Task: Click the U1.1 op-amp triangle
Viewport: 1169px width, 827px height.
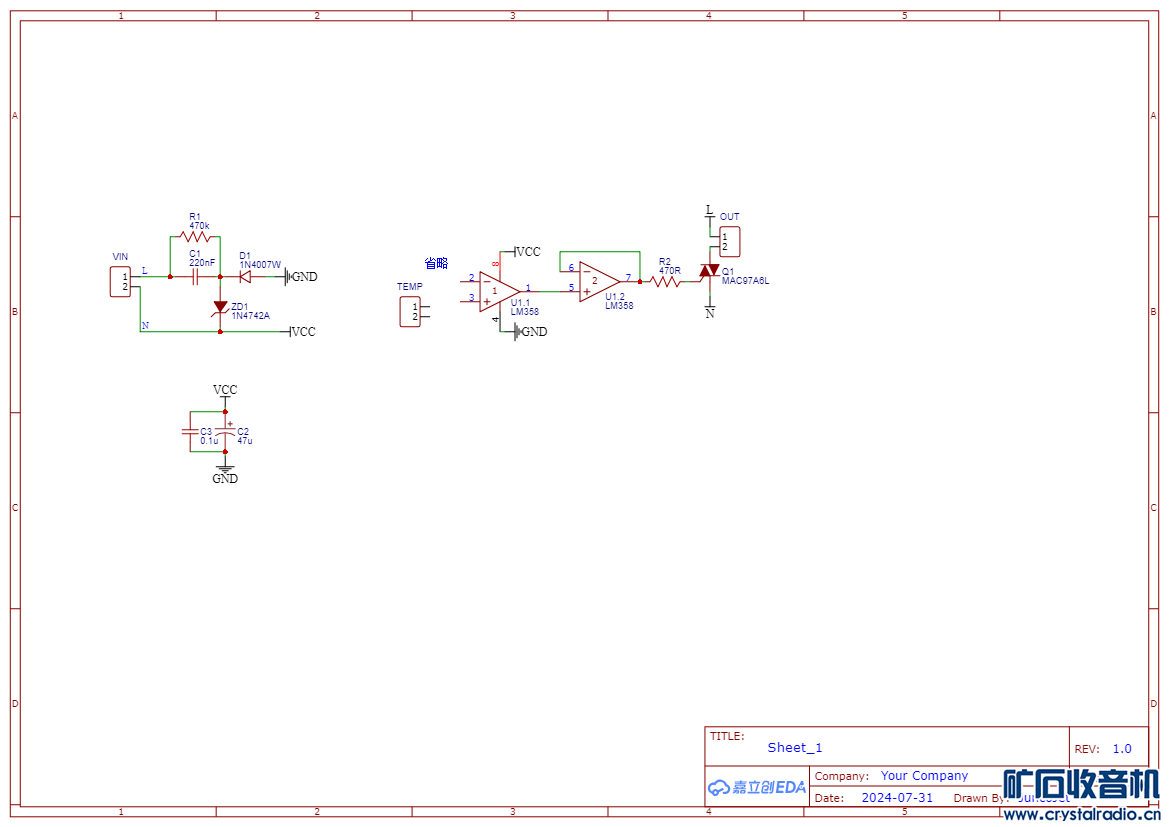Action: pos(498,291)
